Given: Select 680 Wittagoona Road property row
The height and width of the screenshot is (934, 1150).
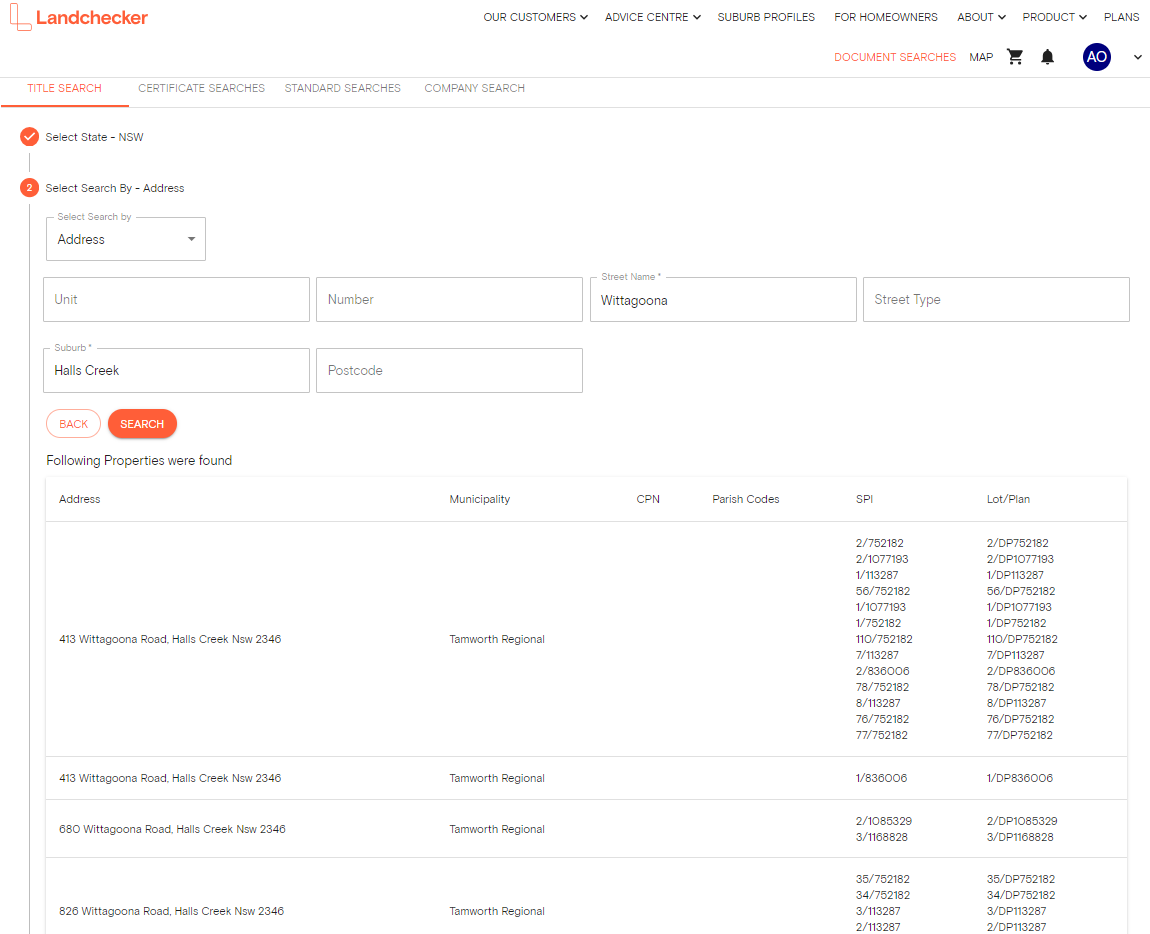Looking at the screenshot, I should (x=586, y=829).
